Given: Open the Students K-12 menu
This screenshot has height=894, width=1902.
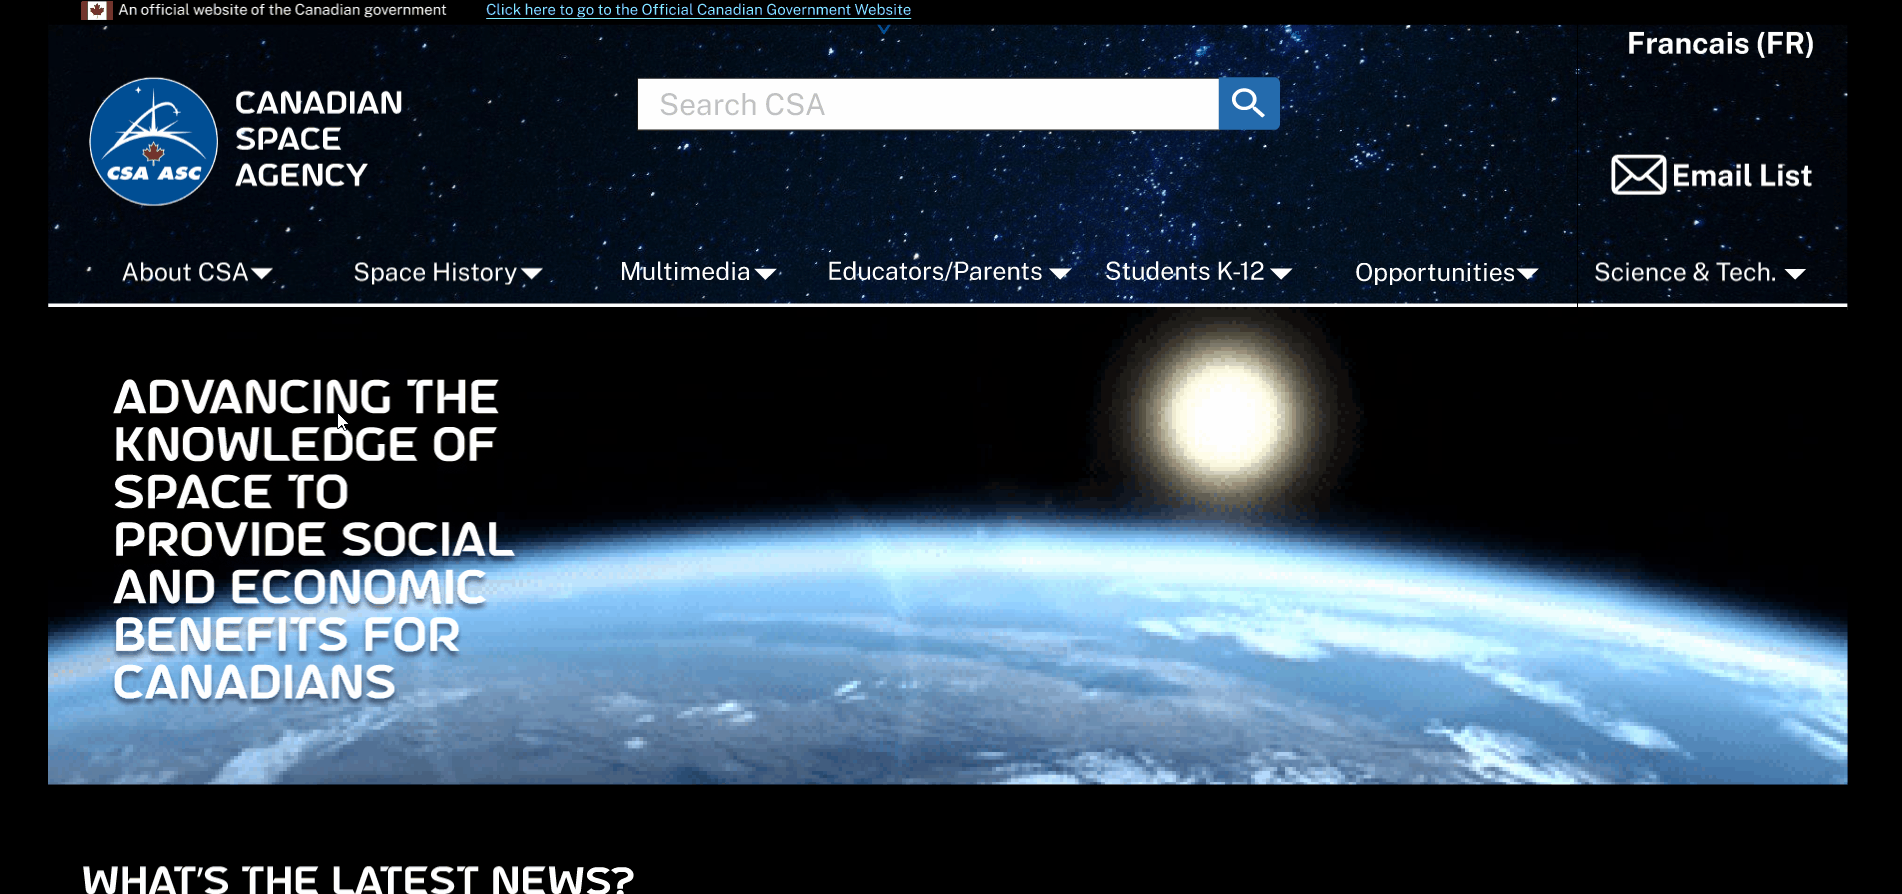Looking at the screenshot, I should click(1198, 272).
